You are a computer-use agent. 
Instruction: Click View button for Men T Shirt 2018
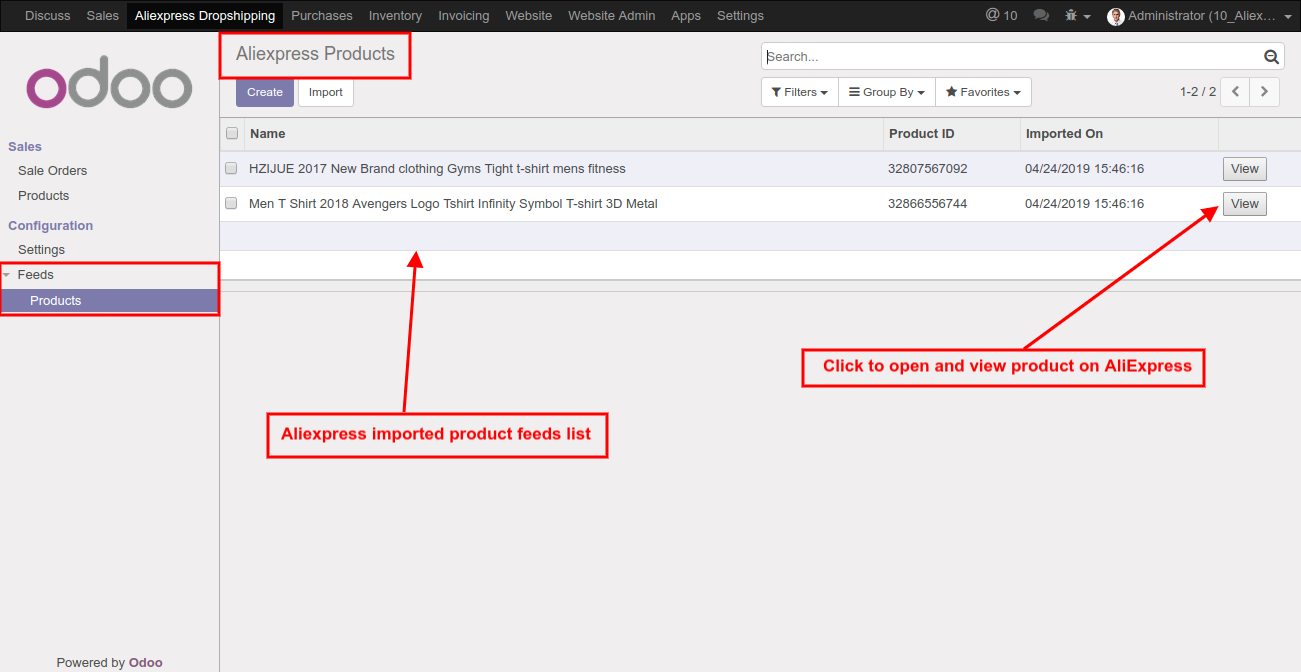click(1245, 204)
